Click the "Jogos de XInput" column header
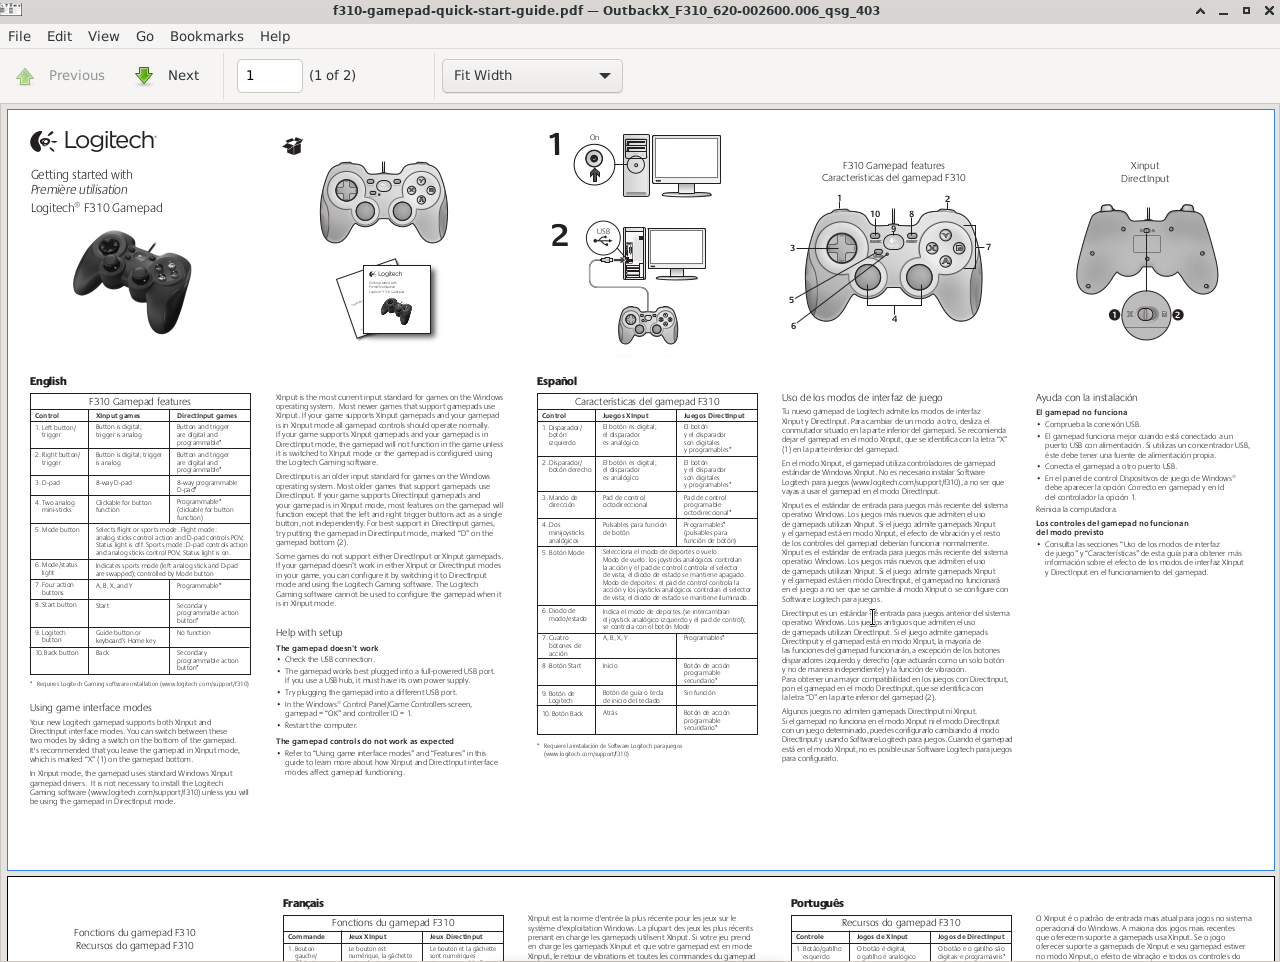1280x962 pixels. tap(882, 937)
